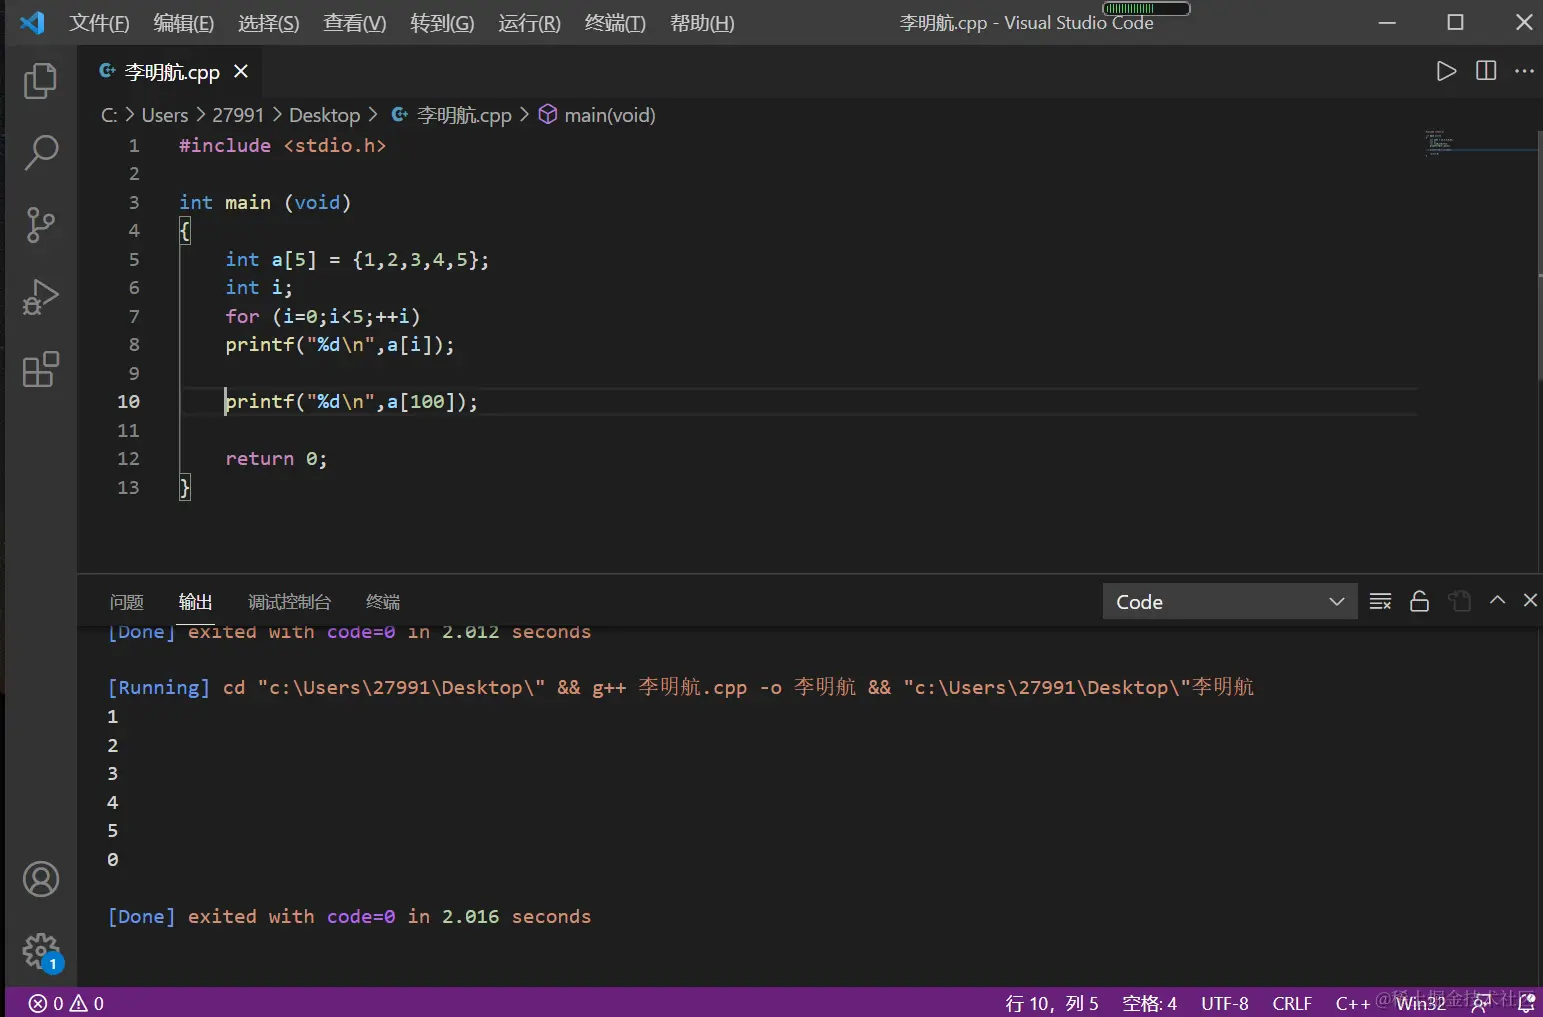Place cursor on the #include <stdio.h> line
Image resolution: width=1543 pixels, height=1017 pixels.
tap(282, 145)
